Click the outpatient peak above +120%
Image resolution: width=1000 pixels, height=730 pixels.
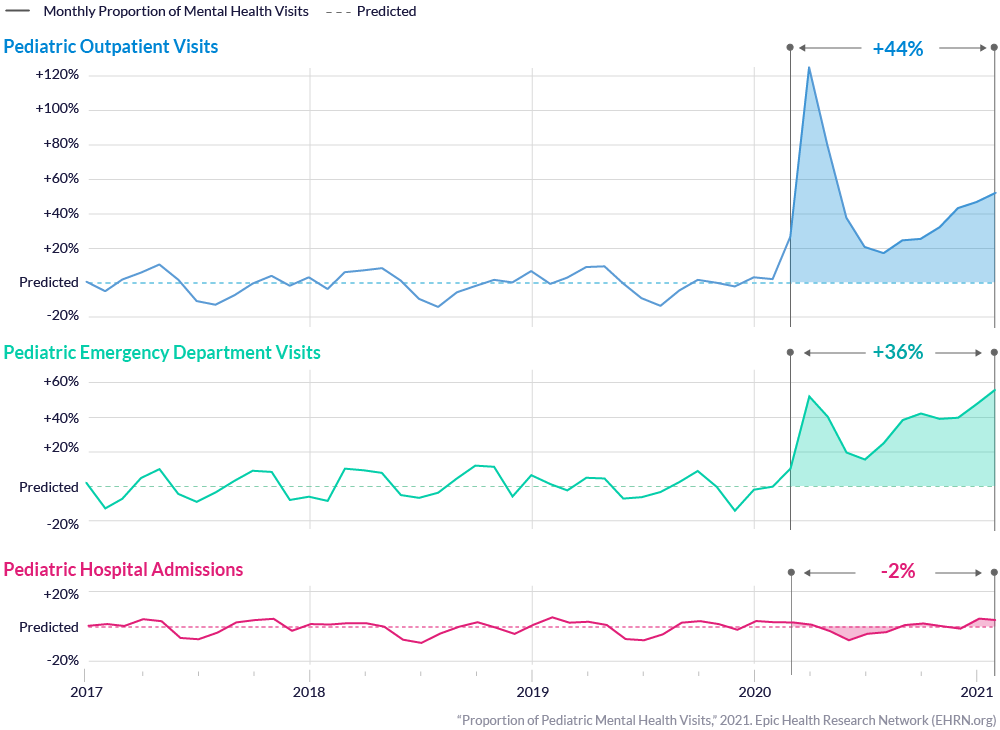809,68
